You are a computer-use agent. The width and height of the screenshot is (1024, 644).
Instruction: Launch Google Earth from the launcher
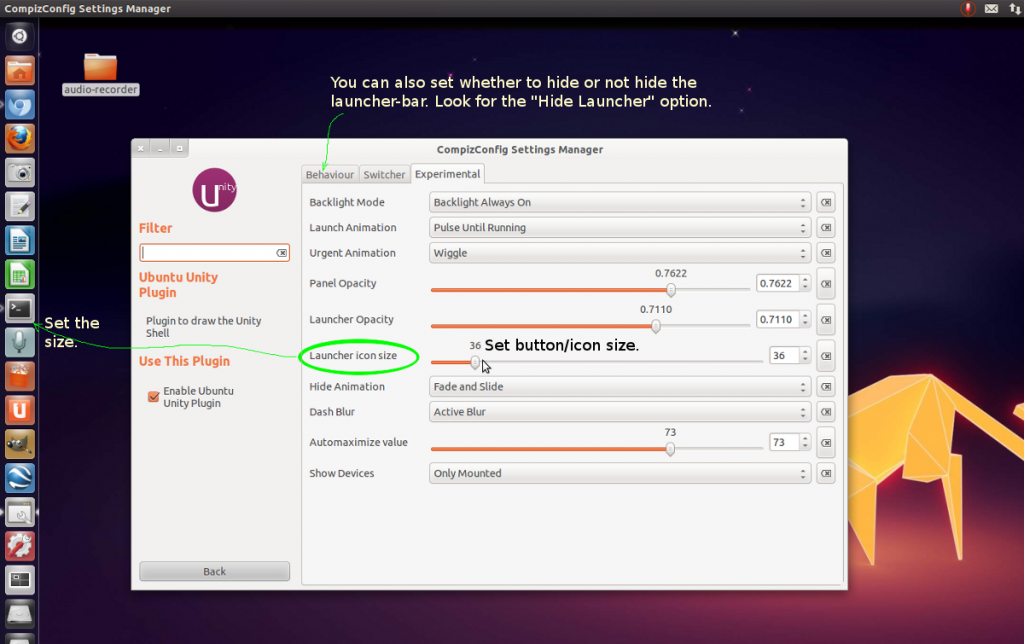pyautogui.click(x=20, y=478)
